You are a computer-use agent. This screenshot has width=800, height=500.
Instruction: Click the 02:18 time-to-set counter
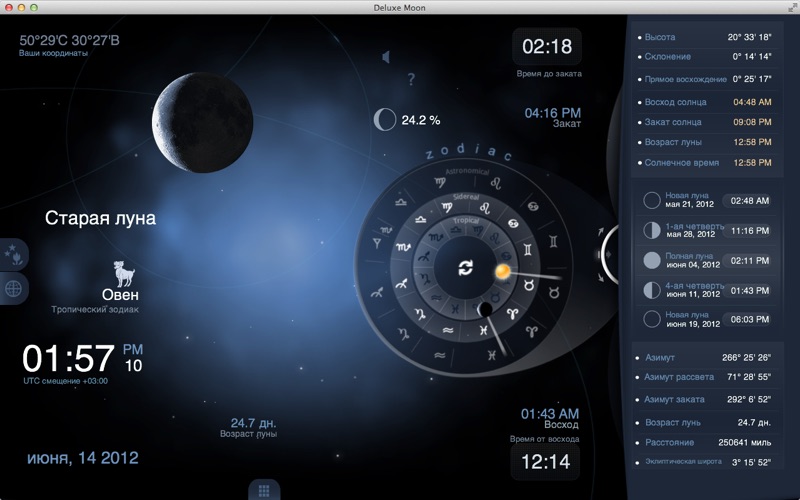[547, 46]
